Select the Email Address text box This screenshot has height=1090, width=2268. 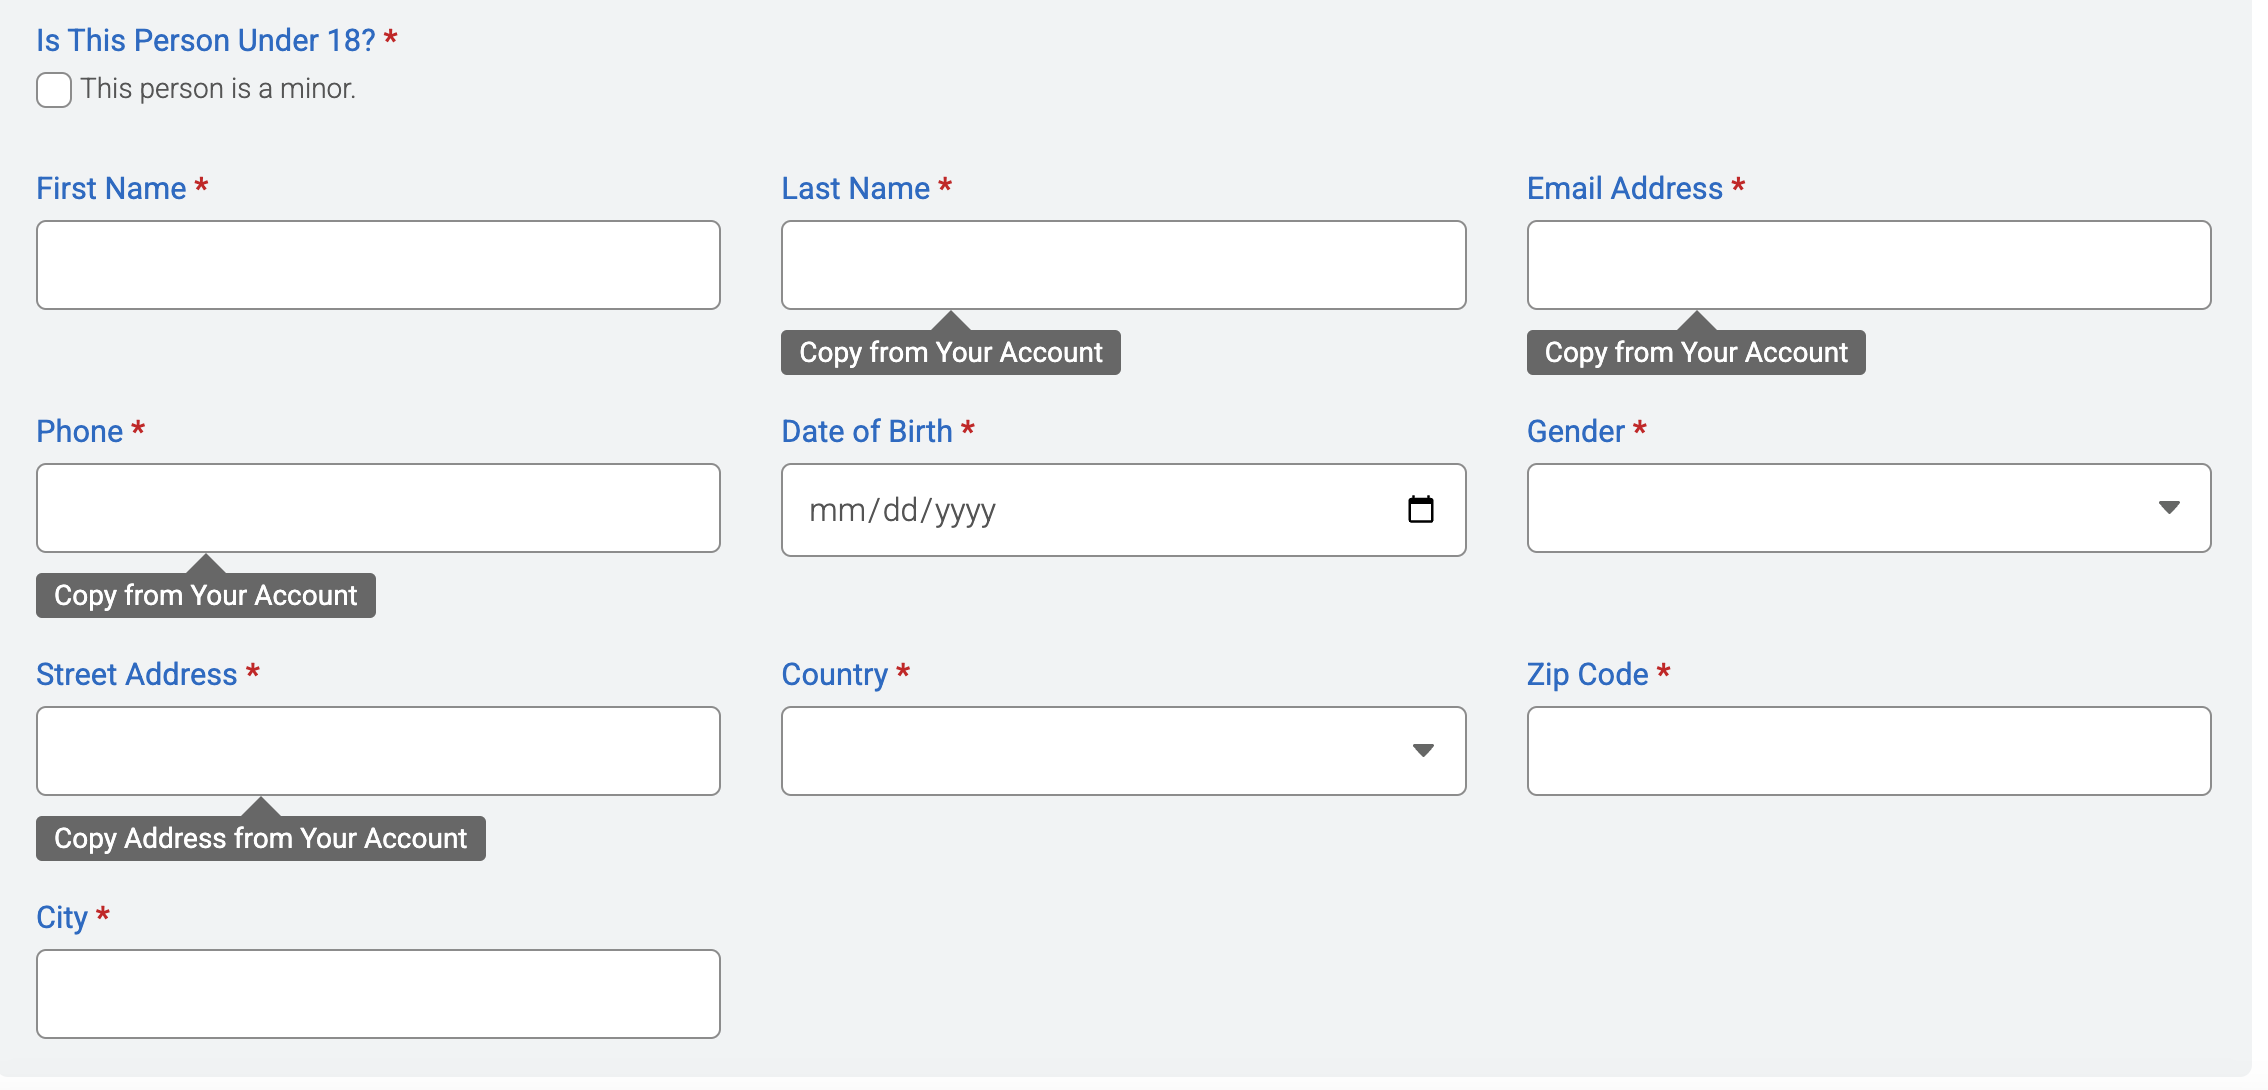coord(1867,265)
